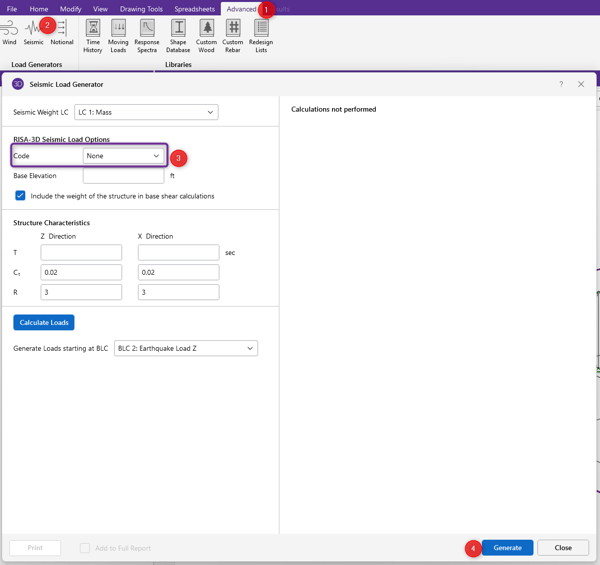Open the Wind load generator
The width and height of the screenshot is (600, 565).
click(x=9, y=33)
